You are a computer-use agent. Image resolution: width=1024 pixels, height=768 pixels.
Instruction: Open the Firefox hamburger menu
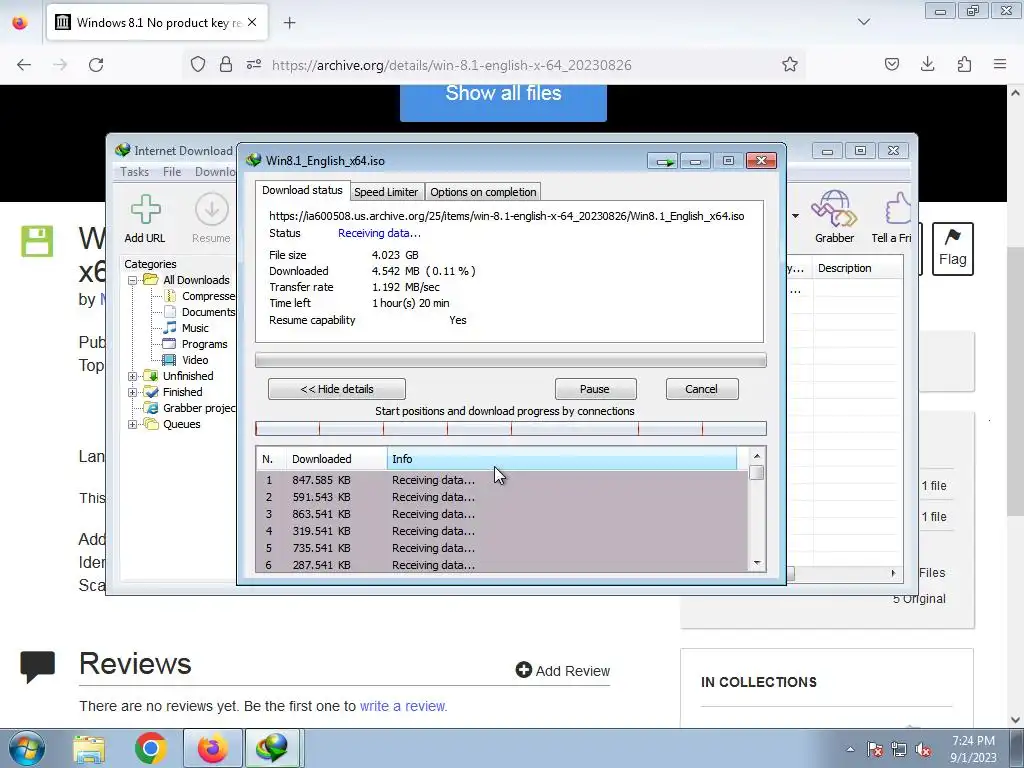(x=1000, y=64)
